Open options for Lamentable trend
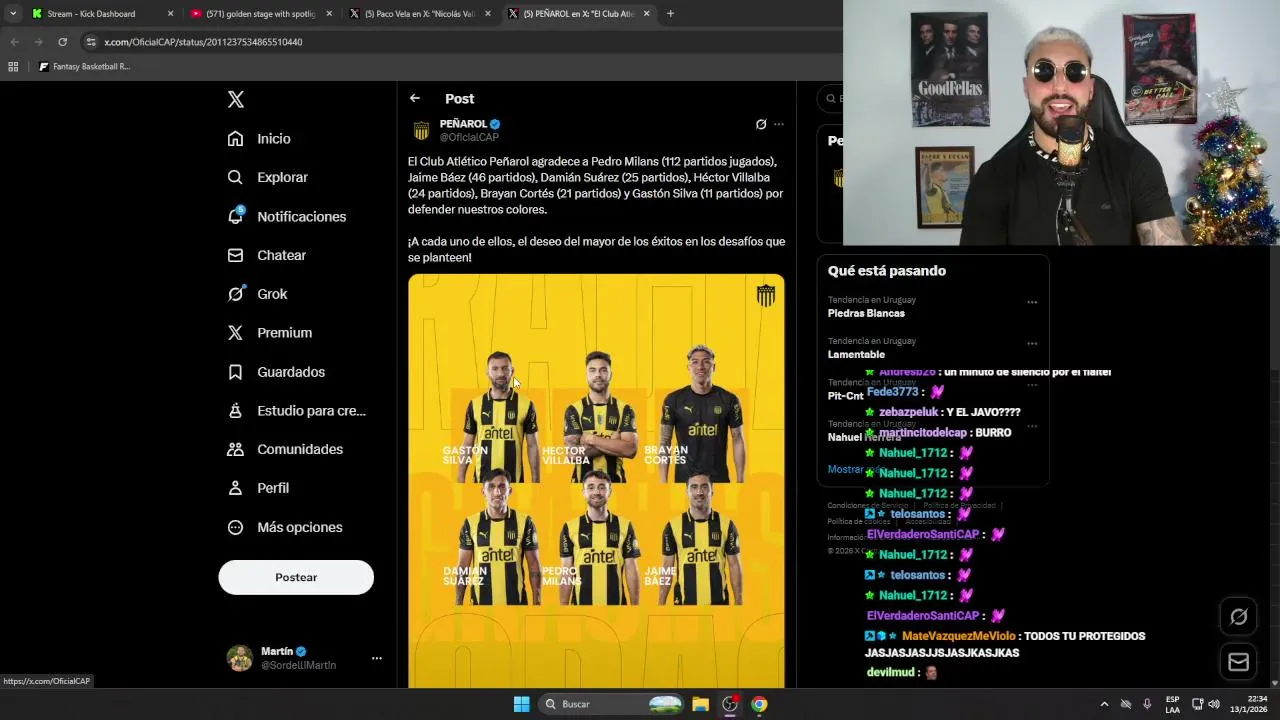Image resolution: width=1280 pixels, height=720 pixels. [1032, 344]
